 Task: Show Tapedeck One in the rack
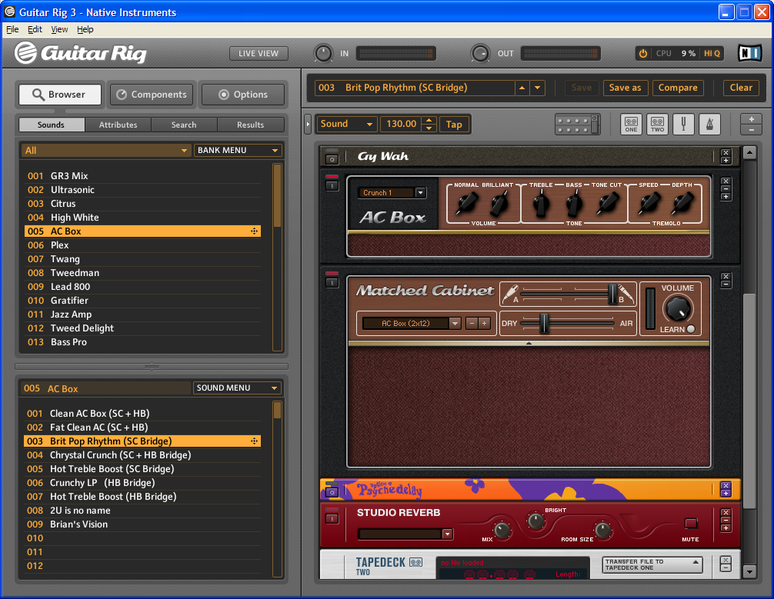tap(631, 125)
